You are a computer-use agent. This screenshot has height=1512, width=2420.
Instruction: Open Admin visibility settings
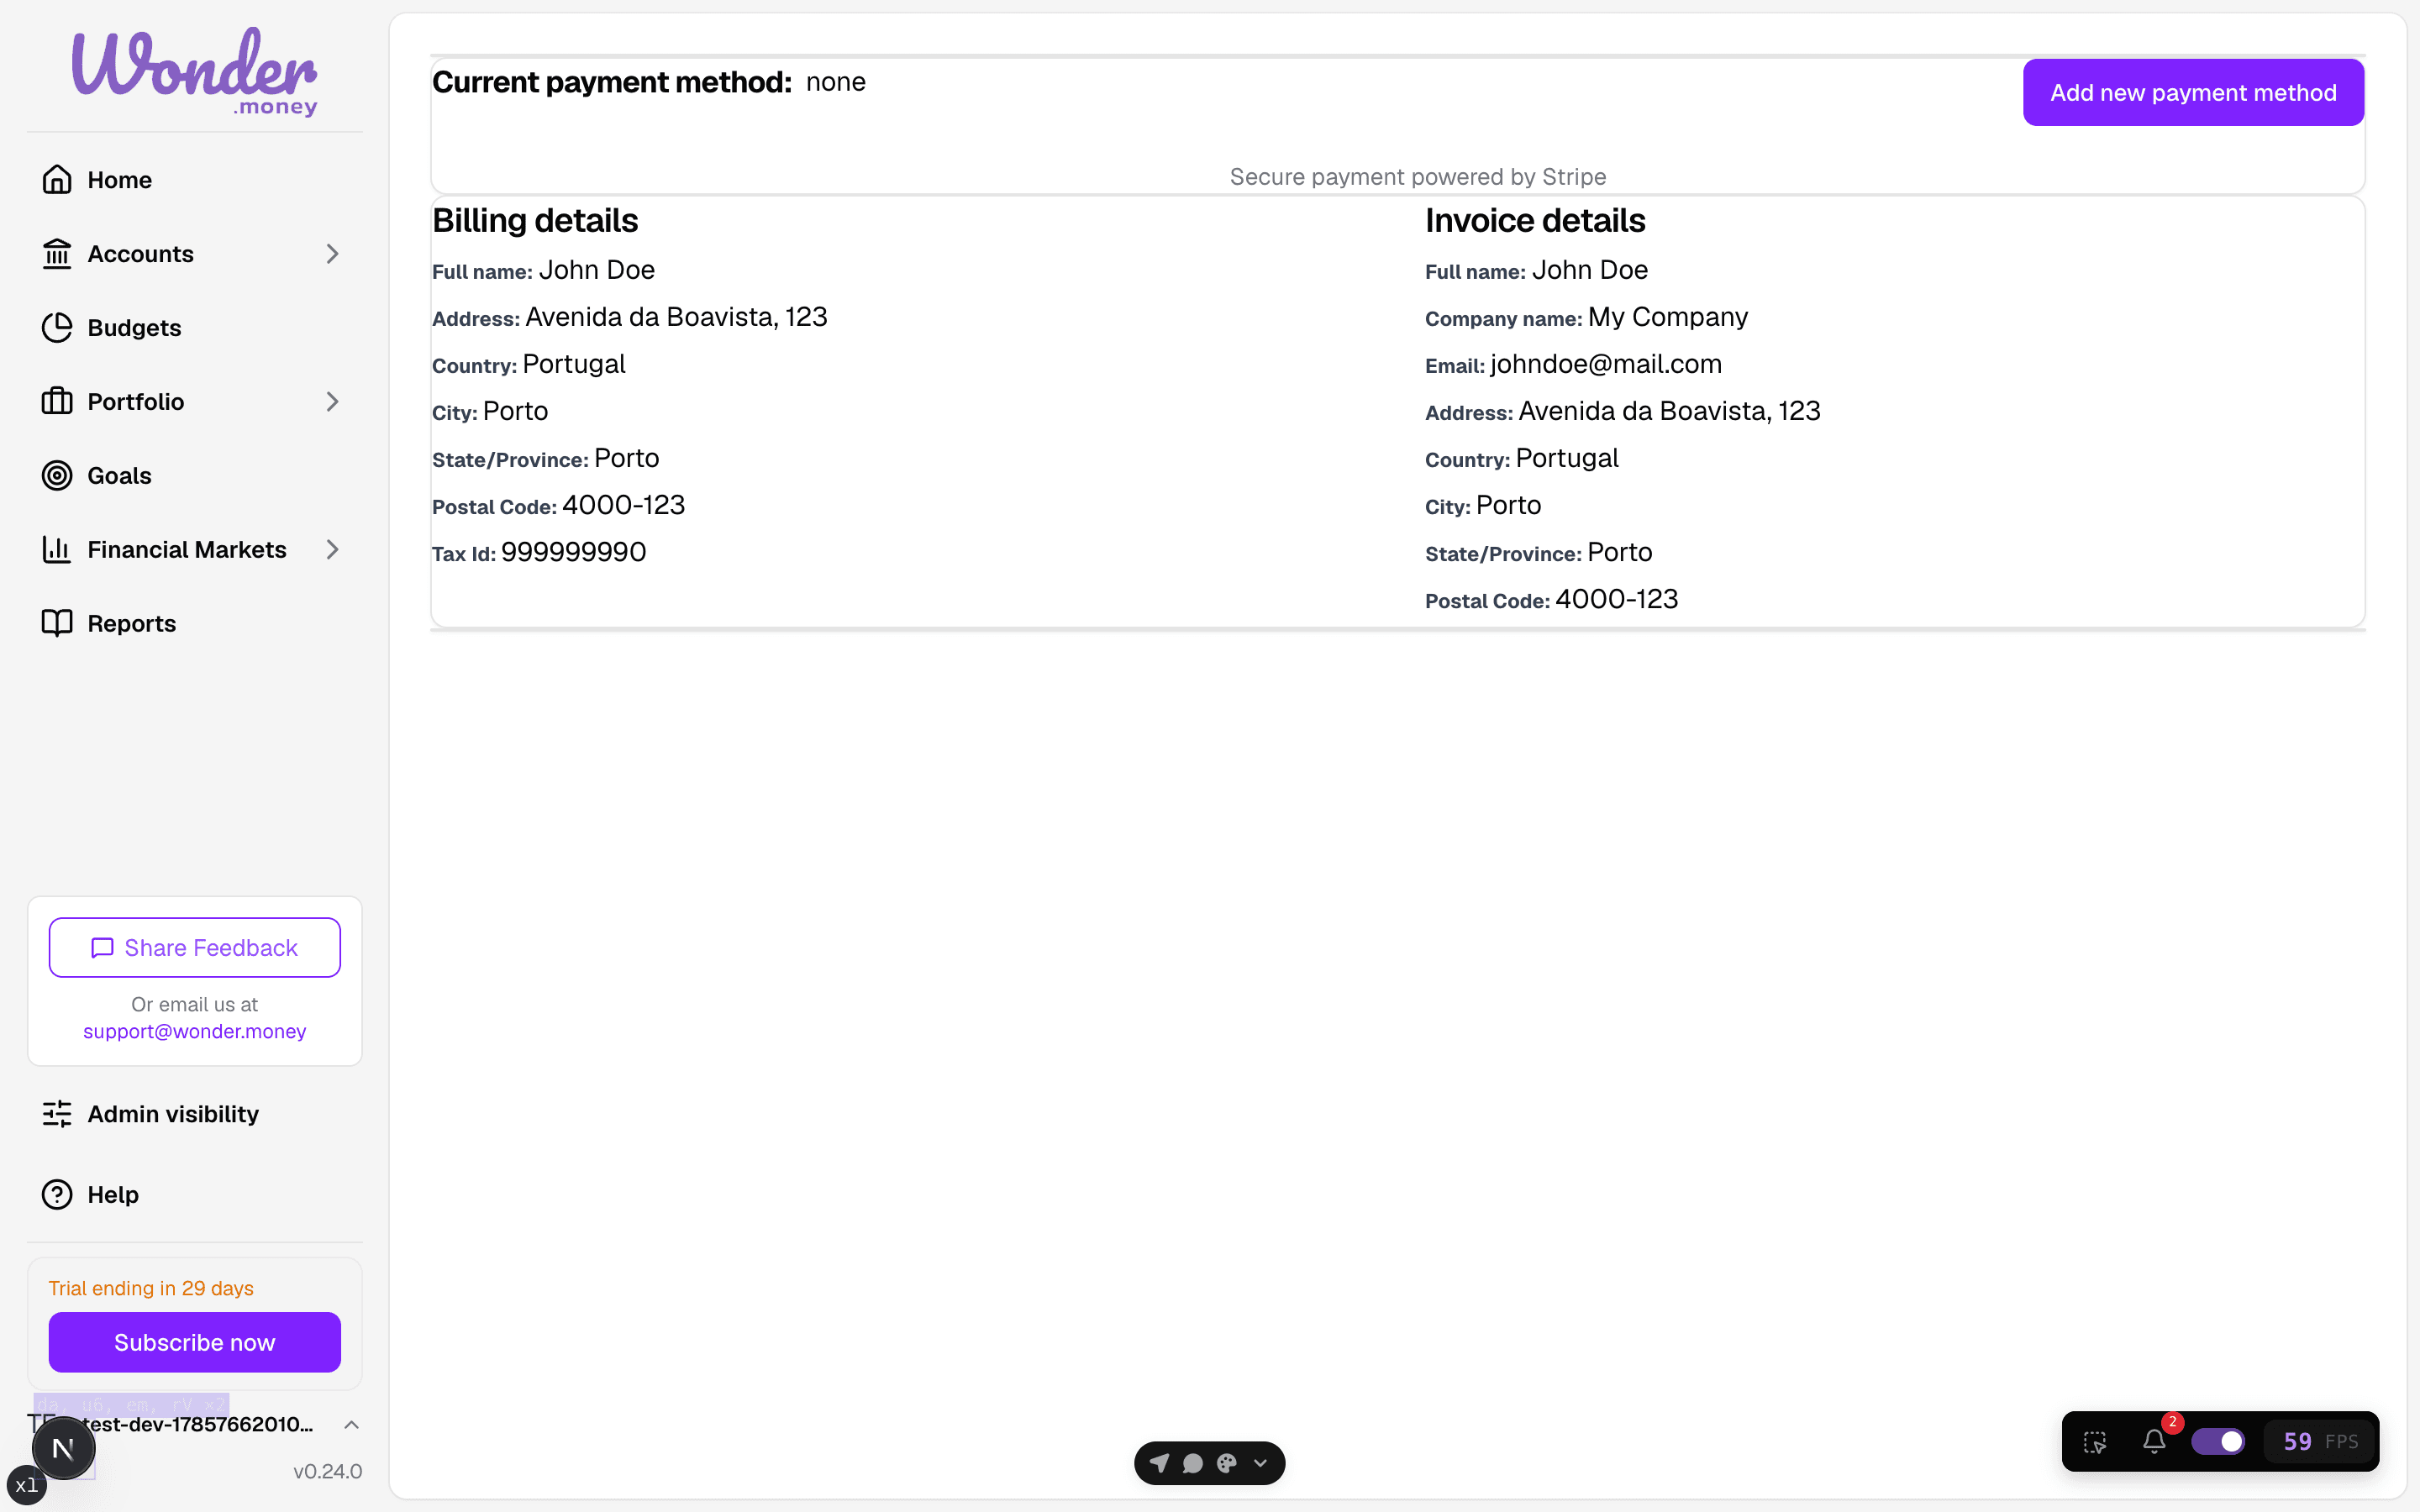(x=194, y=1114)
